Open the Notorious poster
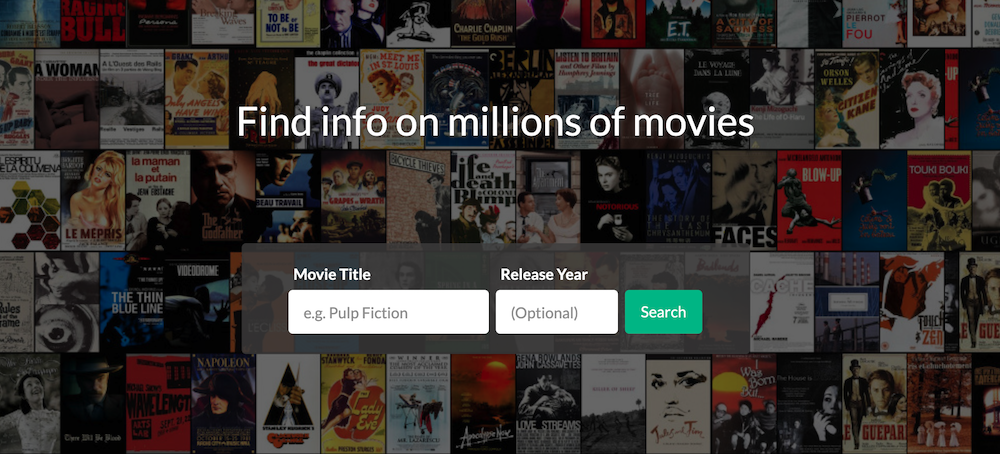The width and height of the screenshot is (1000, 454). tap(613, 201)
